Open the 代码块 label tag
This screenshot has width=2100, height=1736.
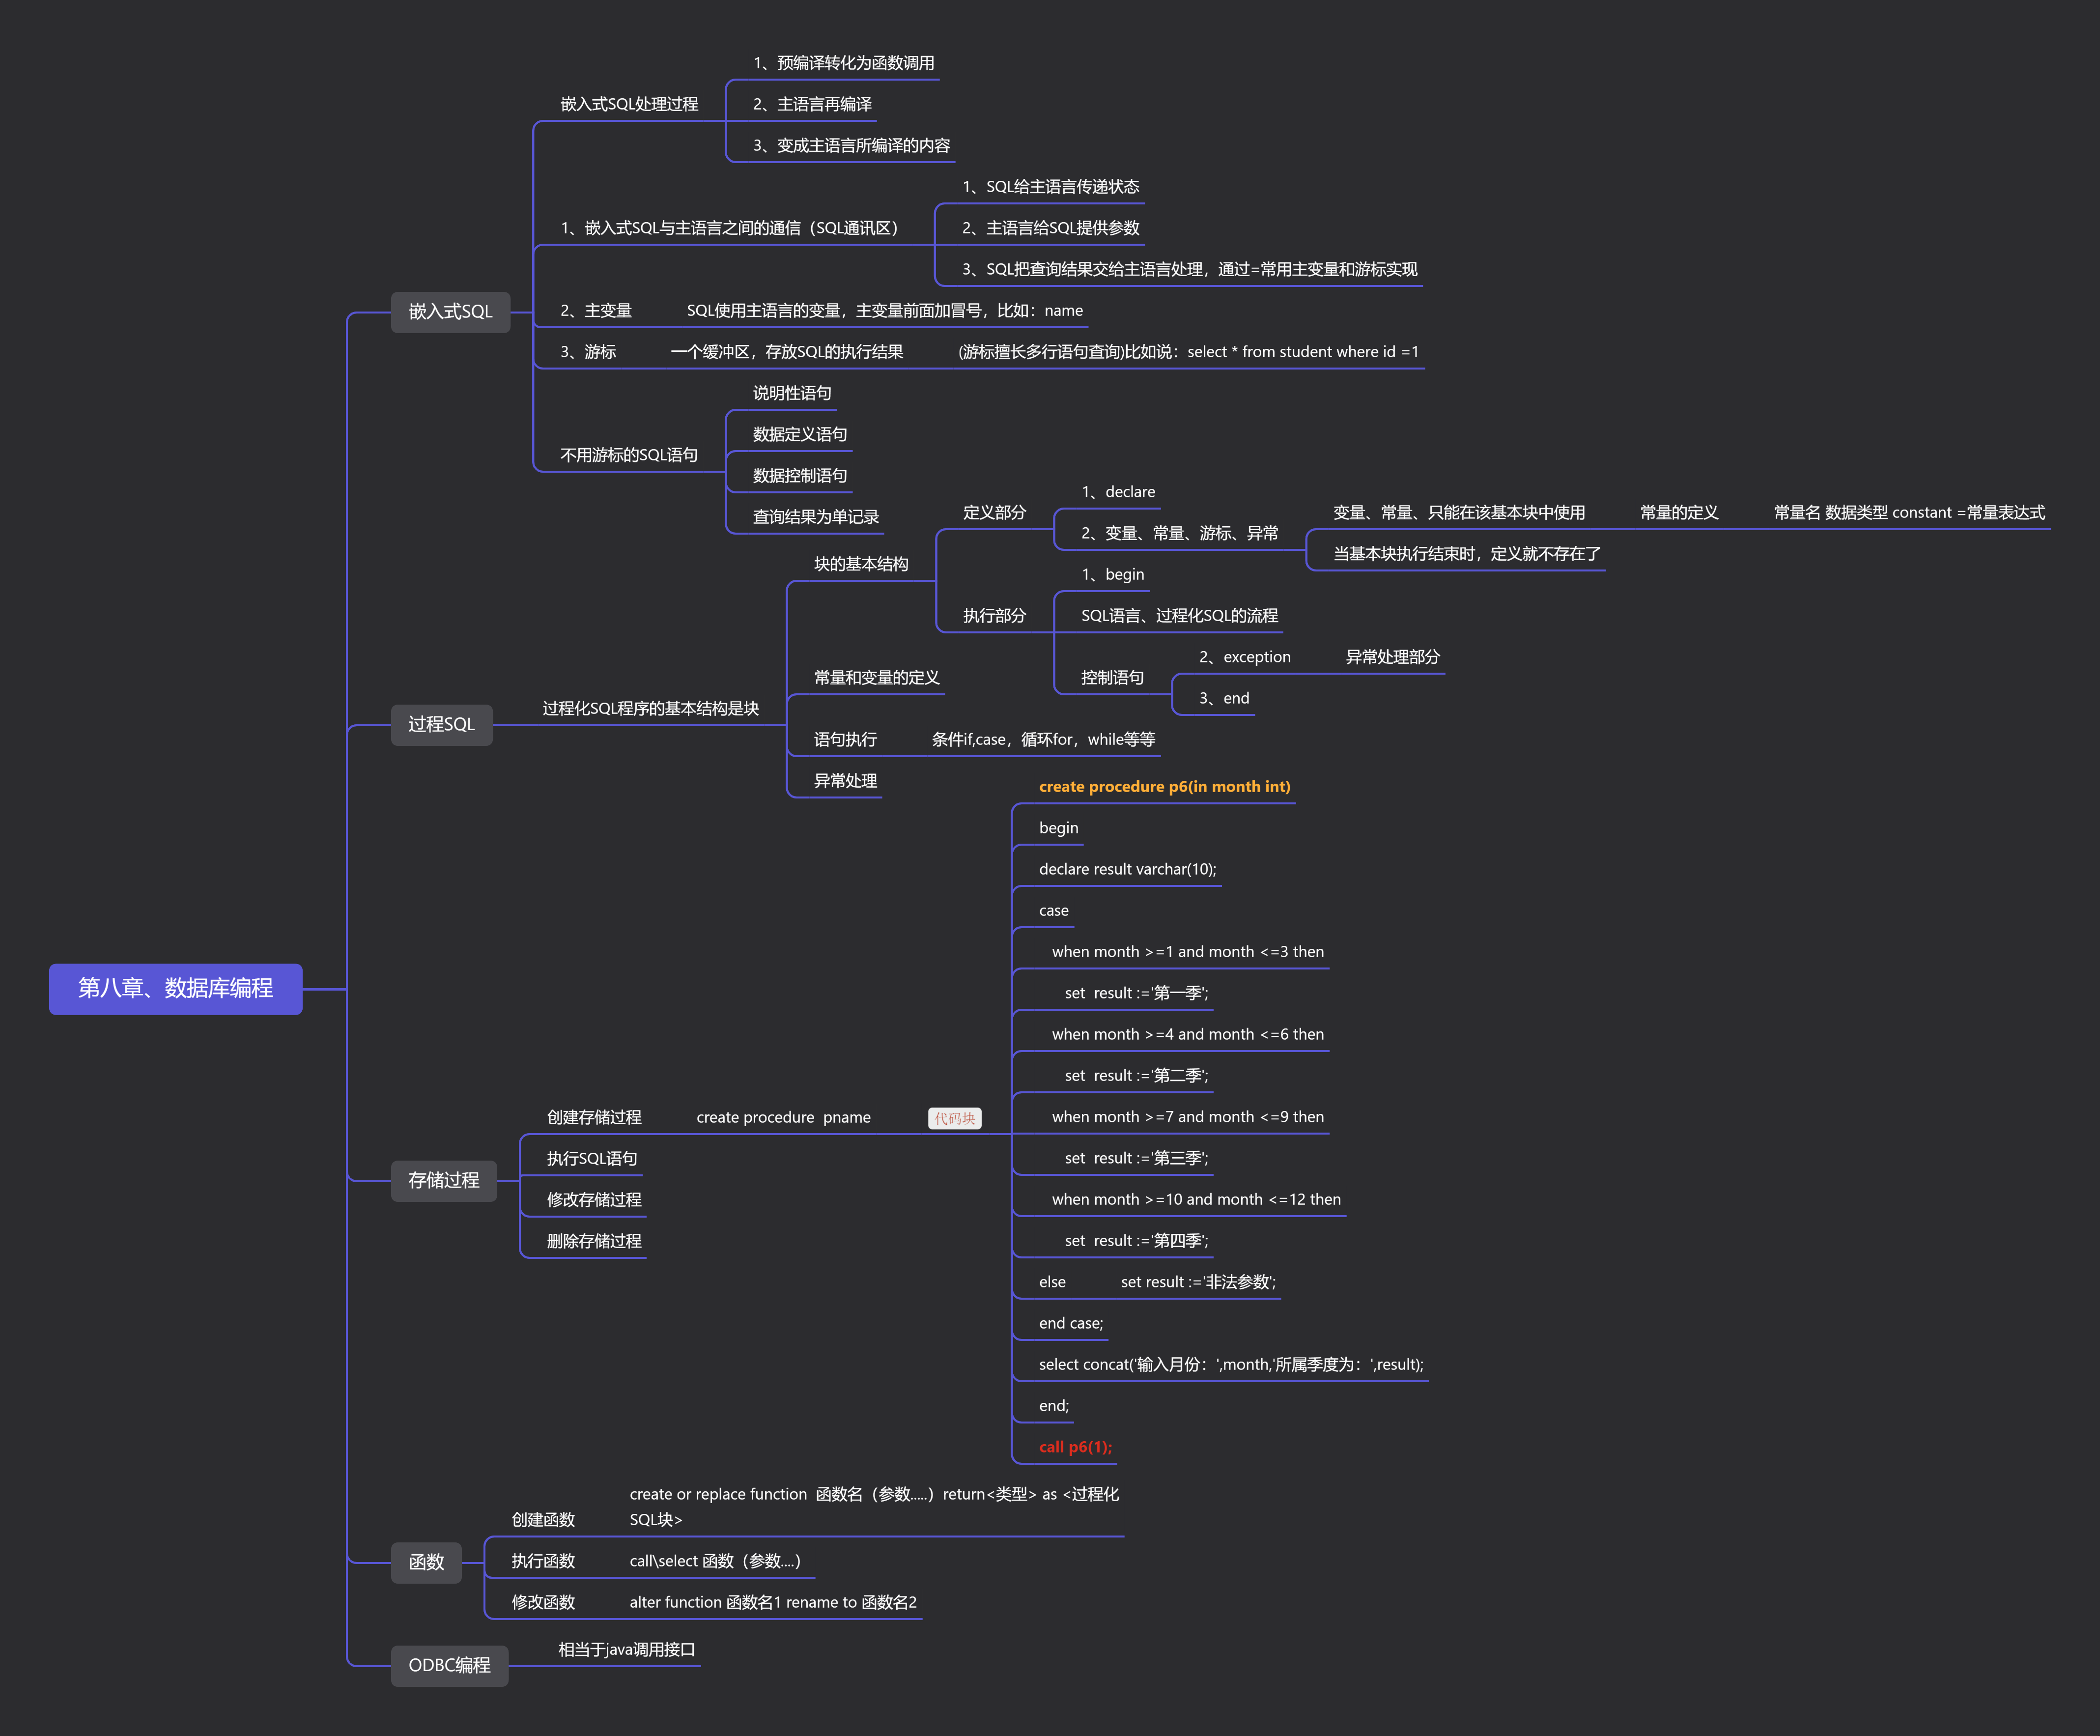pyautogui.click(x=954, y=1118)
